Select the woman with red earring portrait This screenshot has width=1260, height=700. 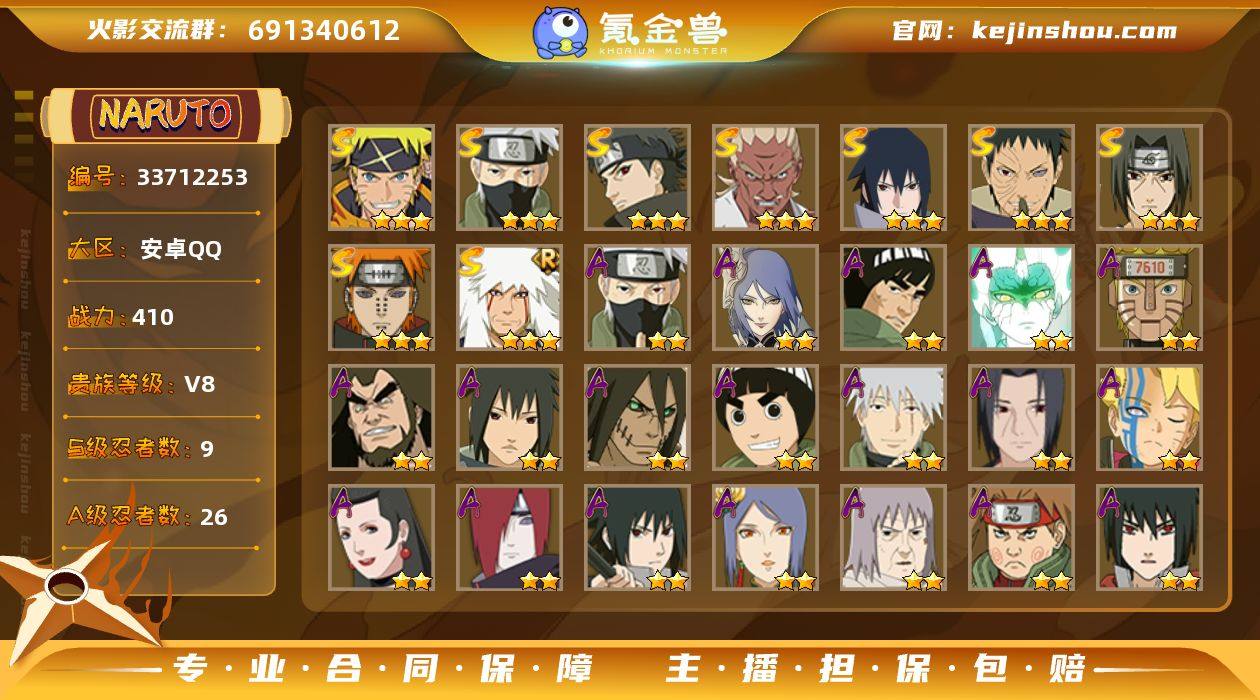pos(381,538)
